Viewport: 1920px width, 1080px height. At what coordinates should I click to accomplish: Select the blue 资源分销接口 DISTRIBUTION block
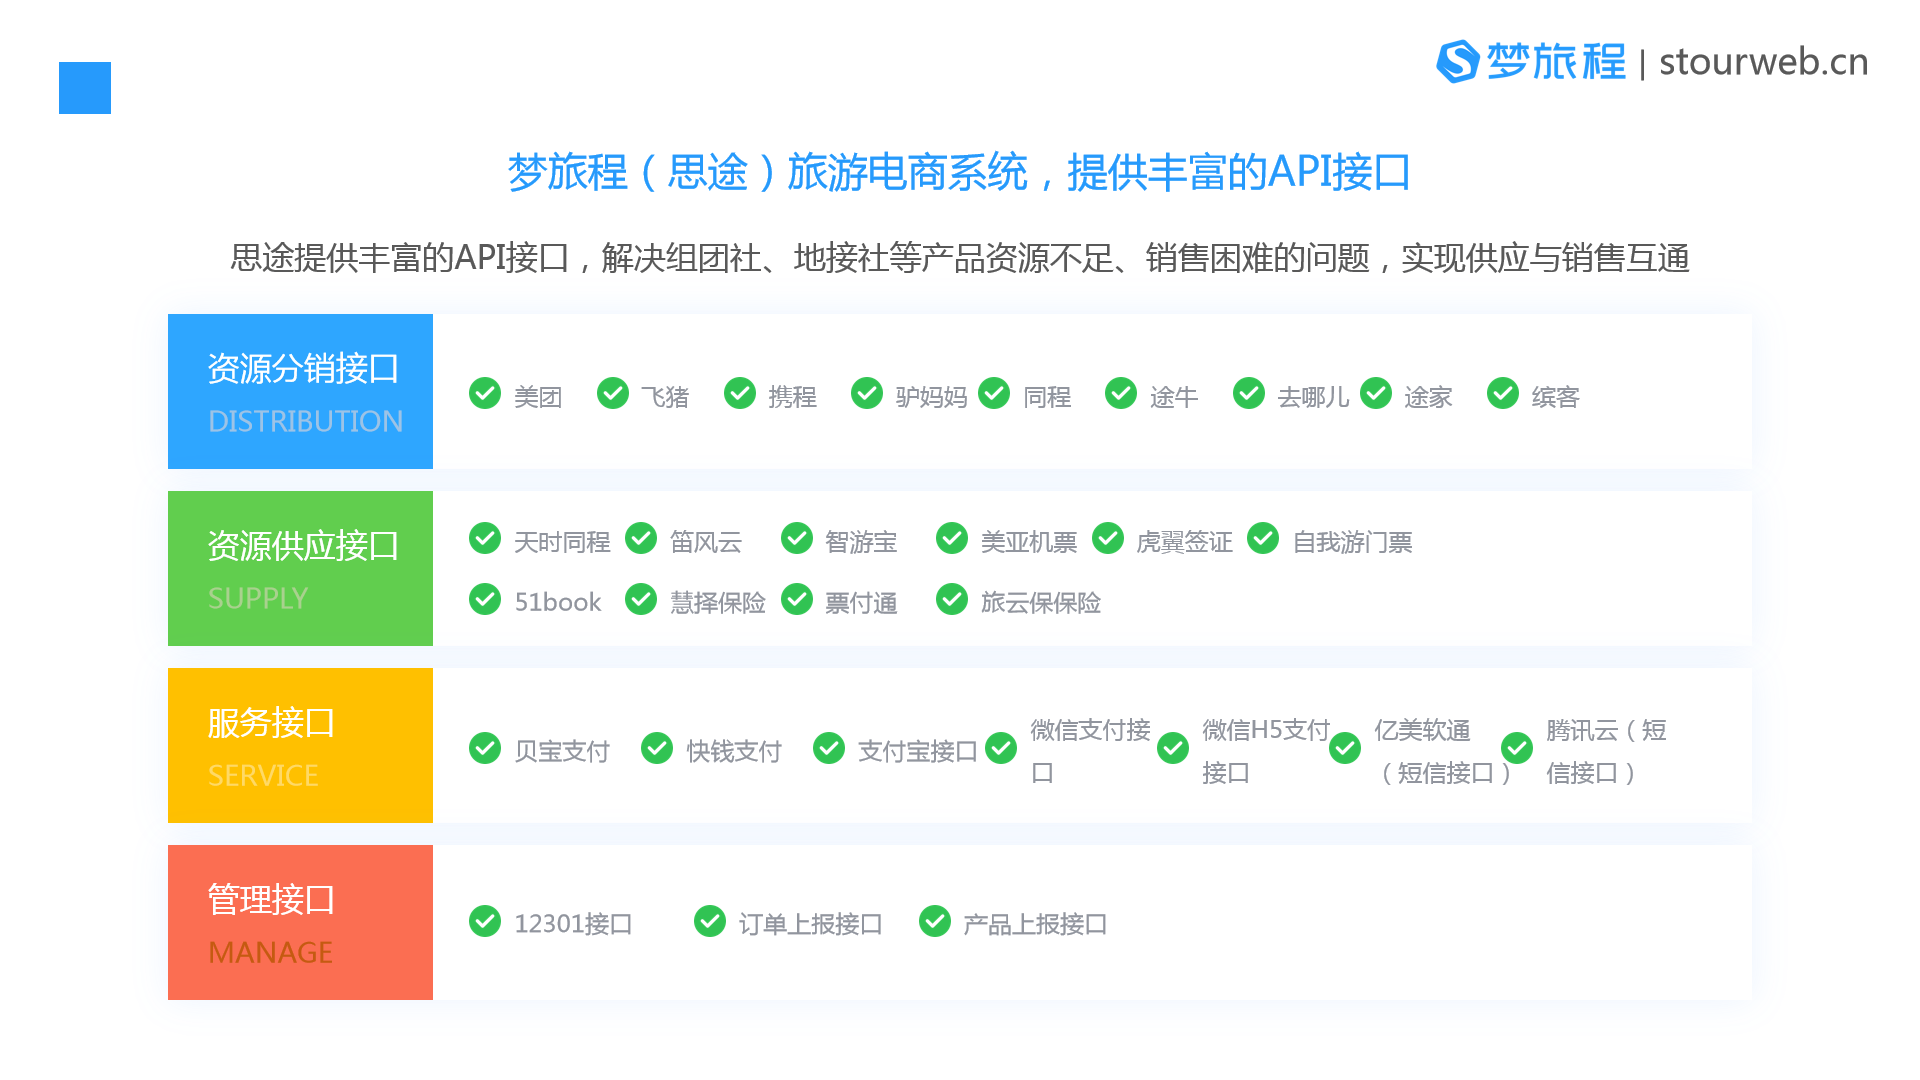point(300,391)
